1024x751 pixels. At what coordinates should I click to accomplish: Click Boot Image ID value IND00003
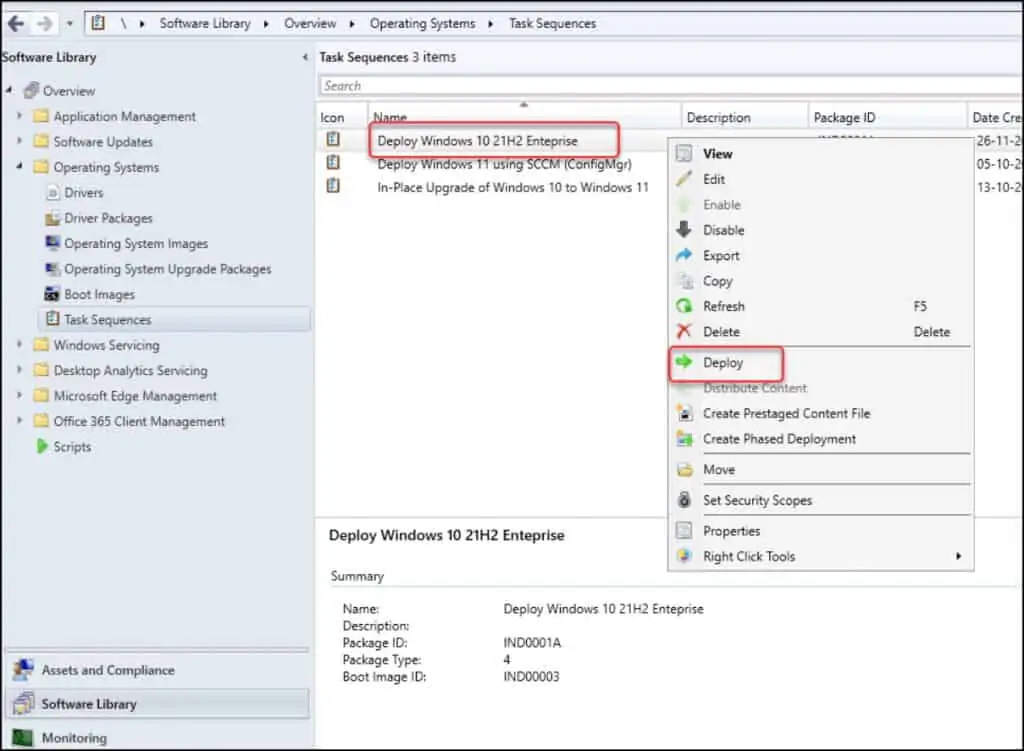[531, 677]
